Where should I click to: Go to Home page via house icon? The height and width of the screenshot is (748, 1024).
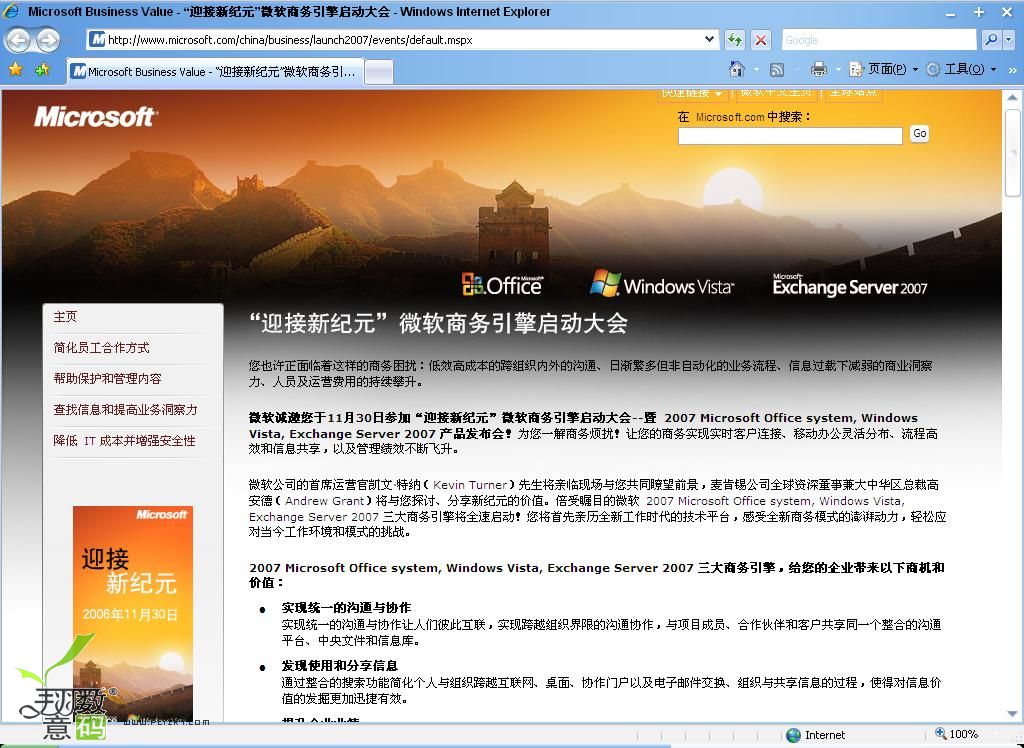click(737, 69)
